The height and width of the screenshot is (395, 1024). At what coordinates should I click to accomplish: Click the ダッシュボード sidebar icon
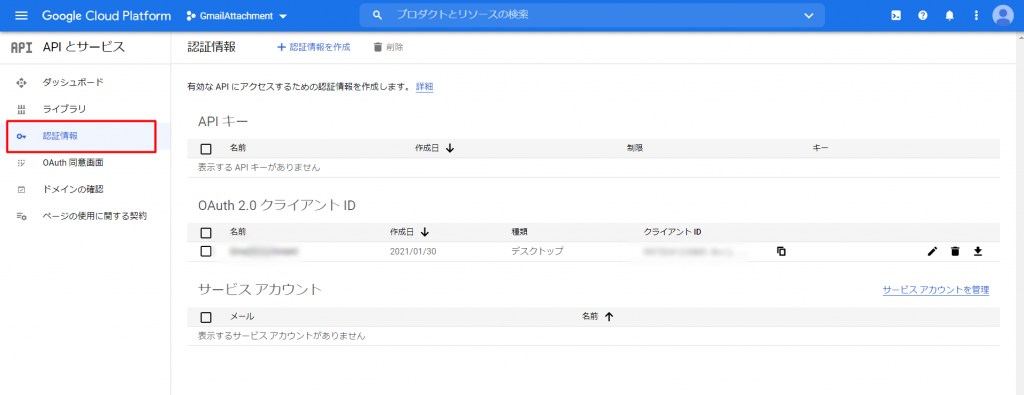click(21, 83)
